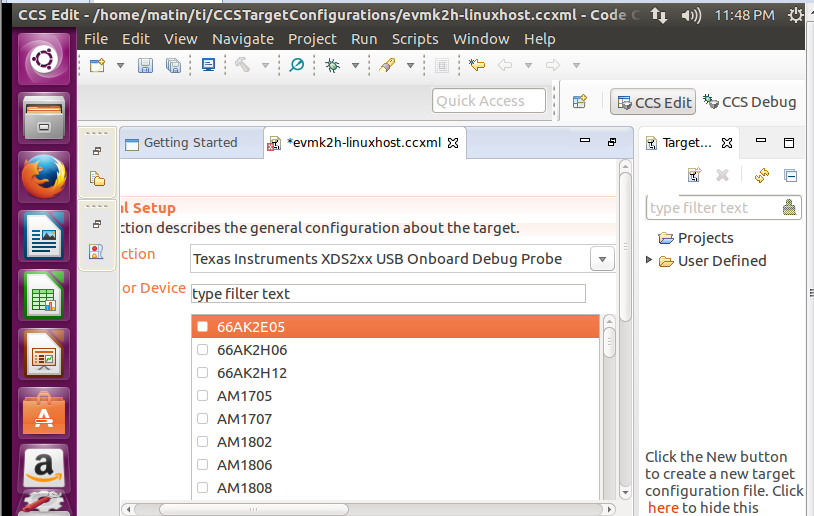
Task: Select the Projects folder
Action: pos(696,238)
